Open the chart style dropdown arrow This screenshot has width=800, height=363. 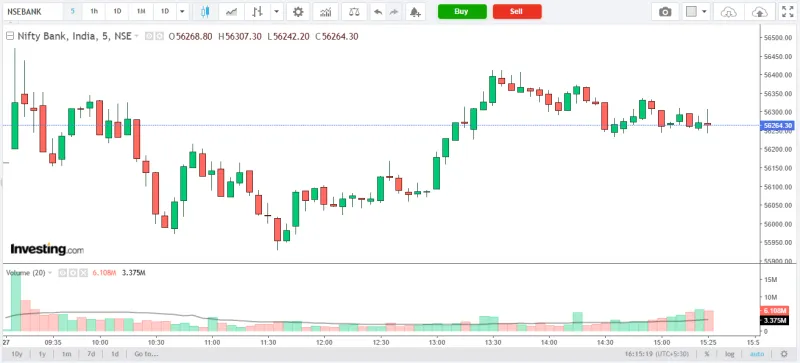pos(277,12)
